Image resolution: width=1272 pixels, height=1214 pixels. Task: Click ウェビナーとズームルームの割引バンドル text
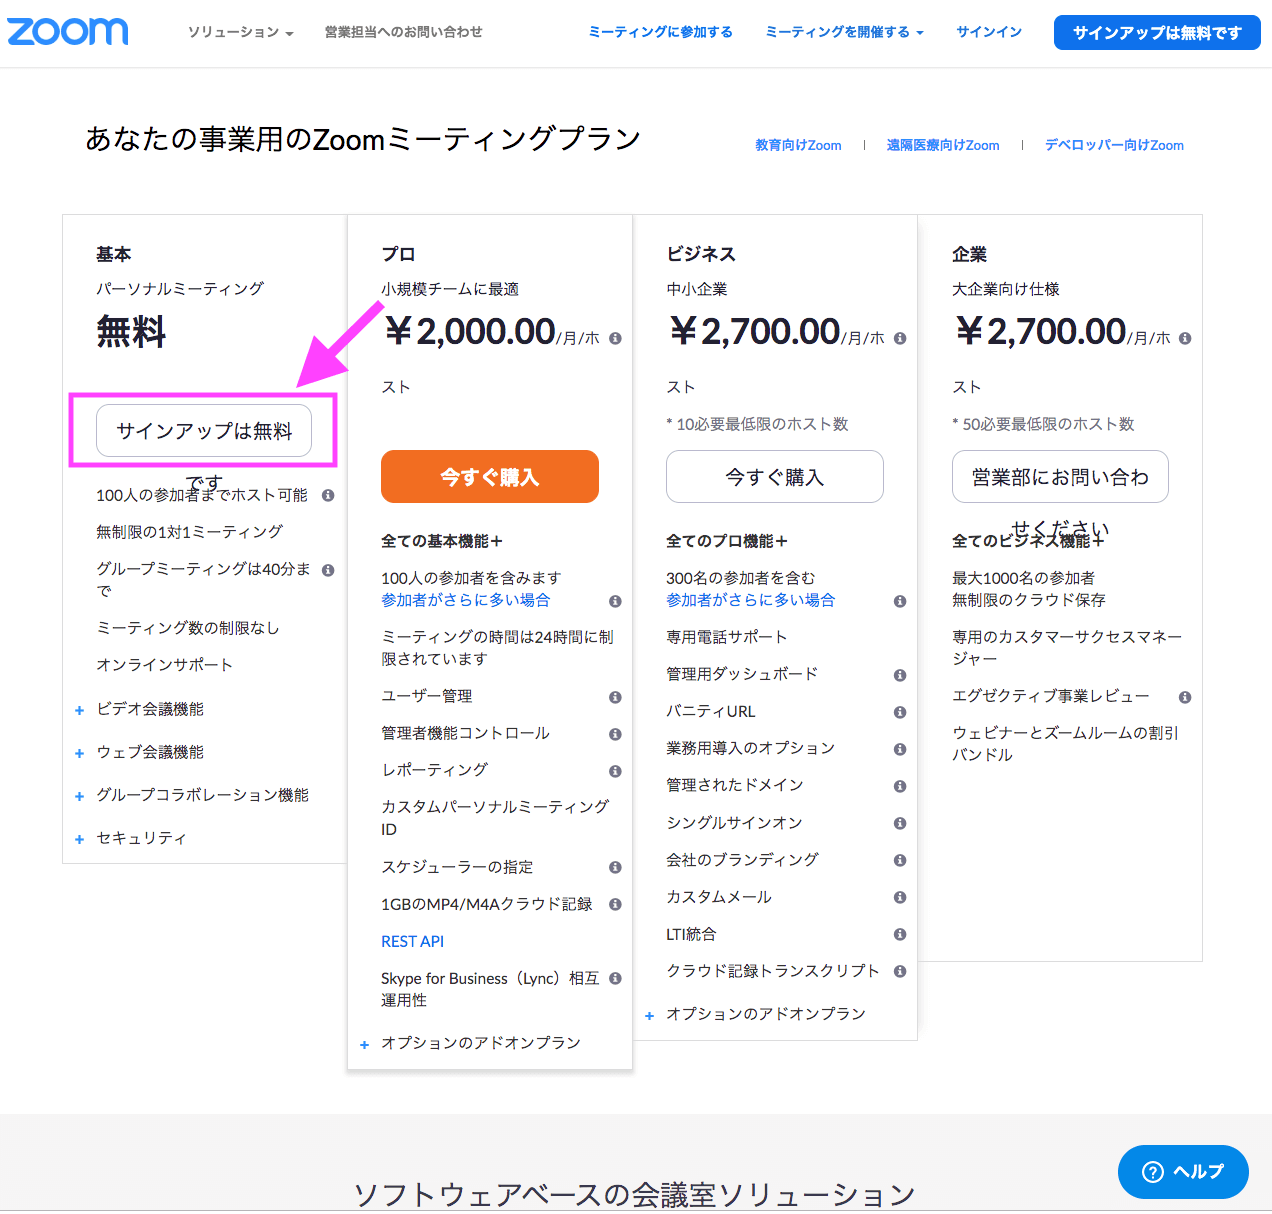pos(1065,744)
